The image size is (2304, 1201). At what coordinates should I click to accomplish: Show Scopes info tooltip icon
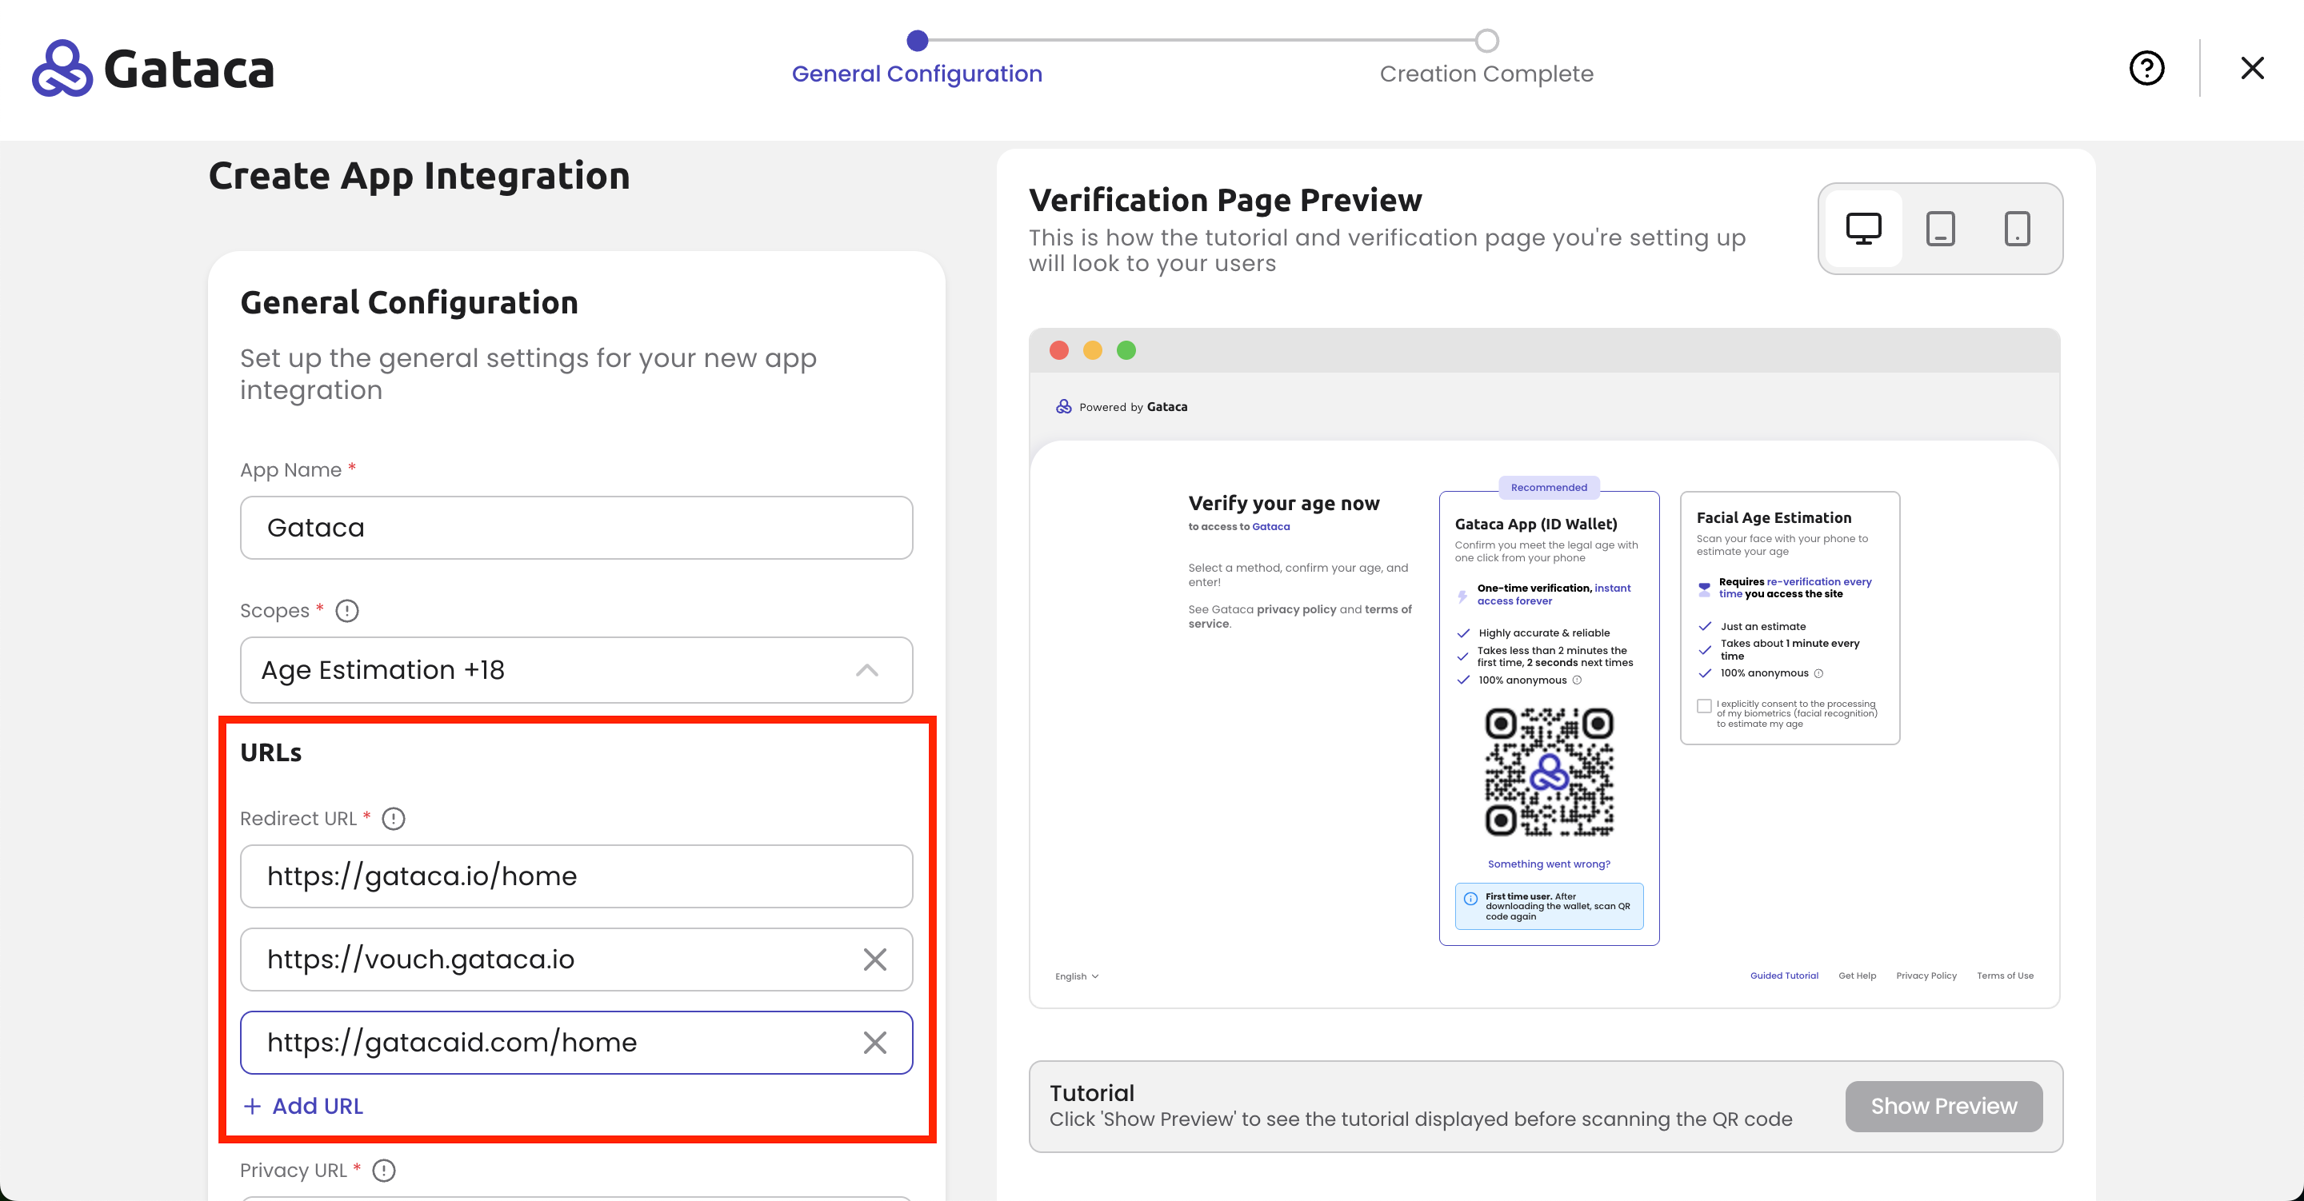pyautogui.click(x=347, y=611)
